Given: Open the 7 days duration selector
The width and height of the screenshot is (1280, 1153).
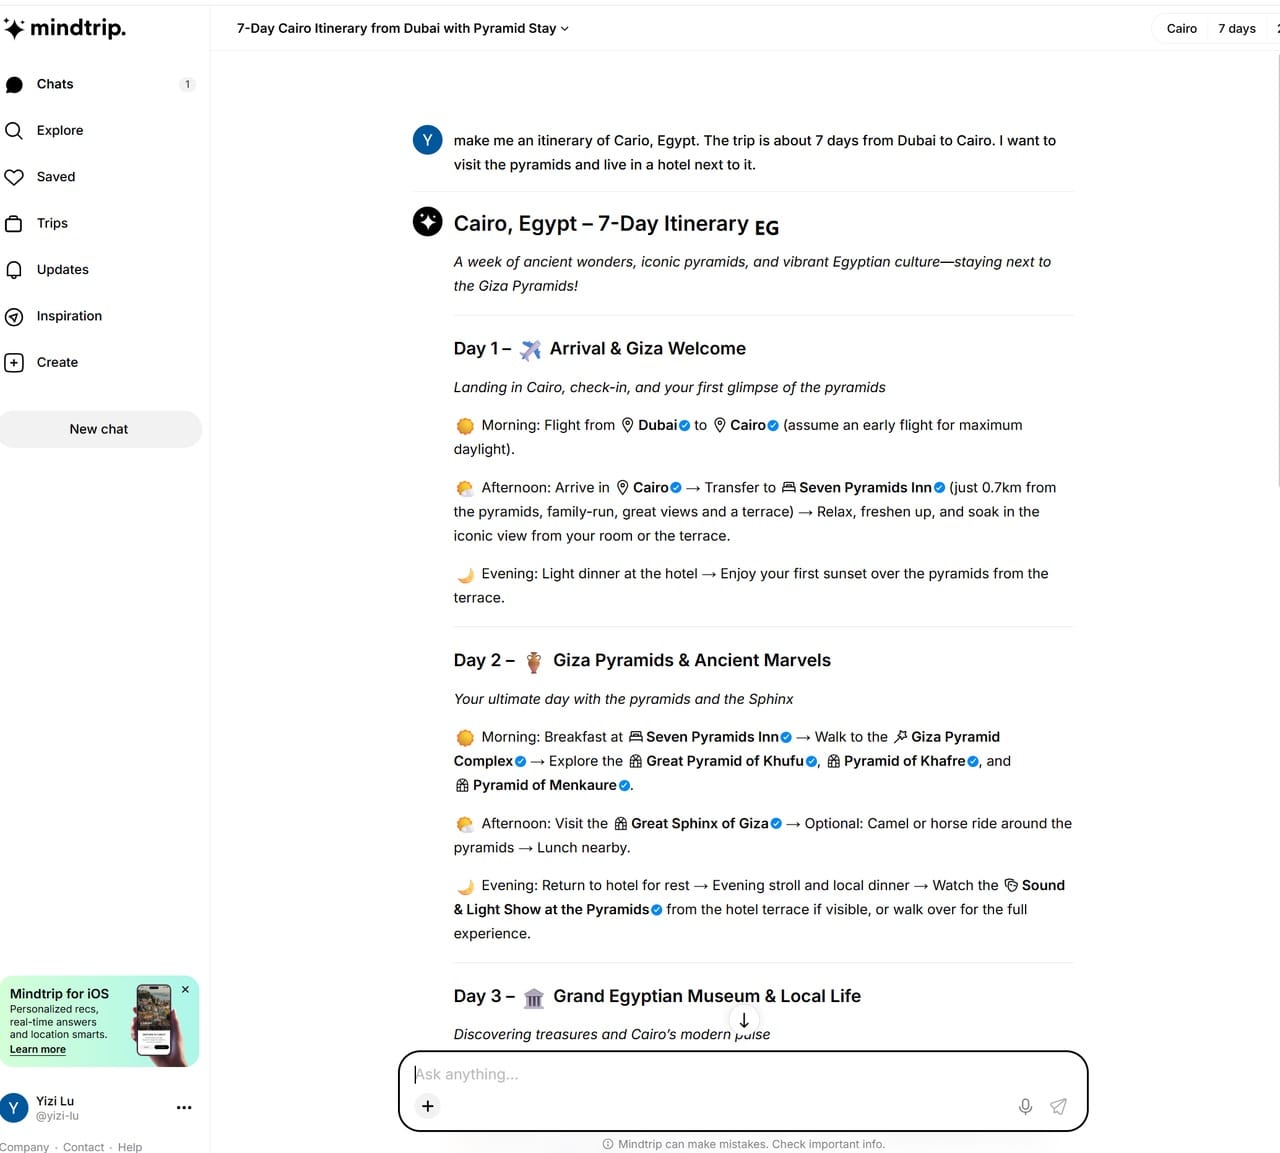Looking at the screenshot, I should coord(1236,28).
